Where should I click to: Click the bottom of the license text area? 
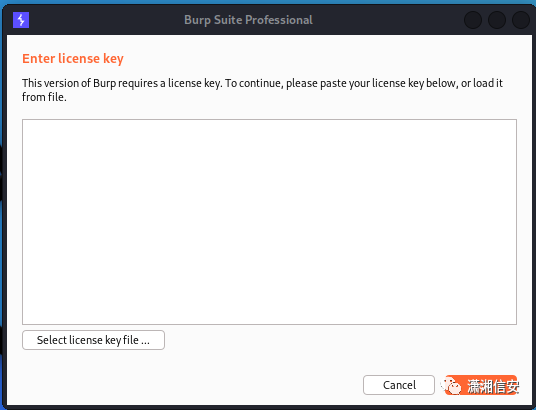point(269,315)
